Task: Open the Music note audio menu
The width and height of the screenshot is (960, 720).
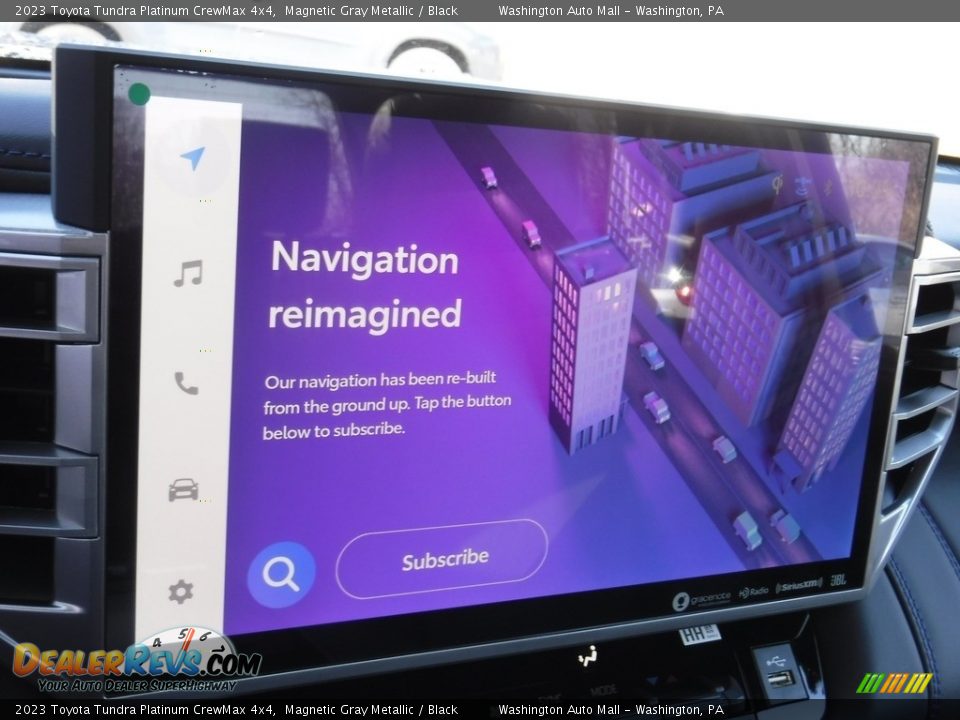Action: point(188,273)
